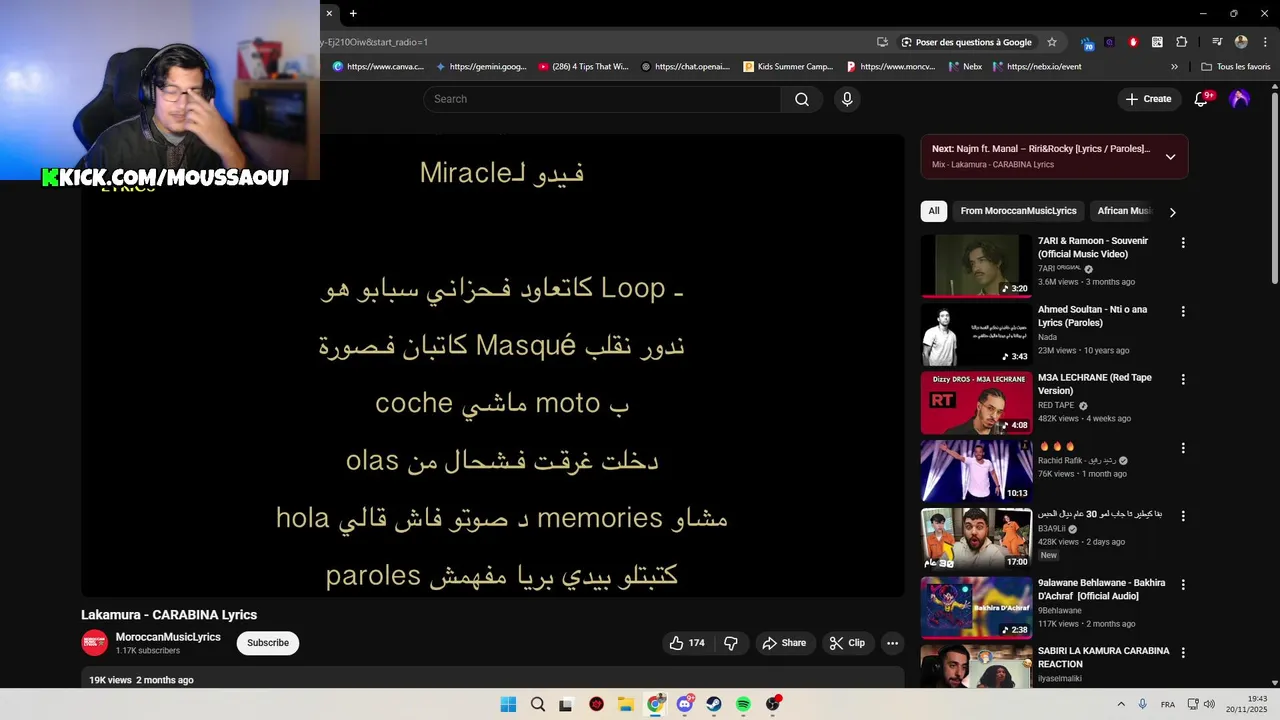Play 9alawane Behlawane Bakhira D'Achraf thumbnail
The height and width of the screenshot is (720, 1280).
[976, 608]
